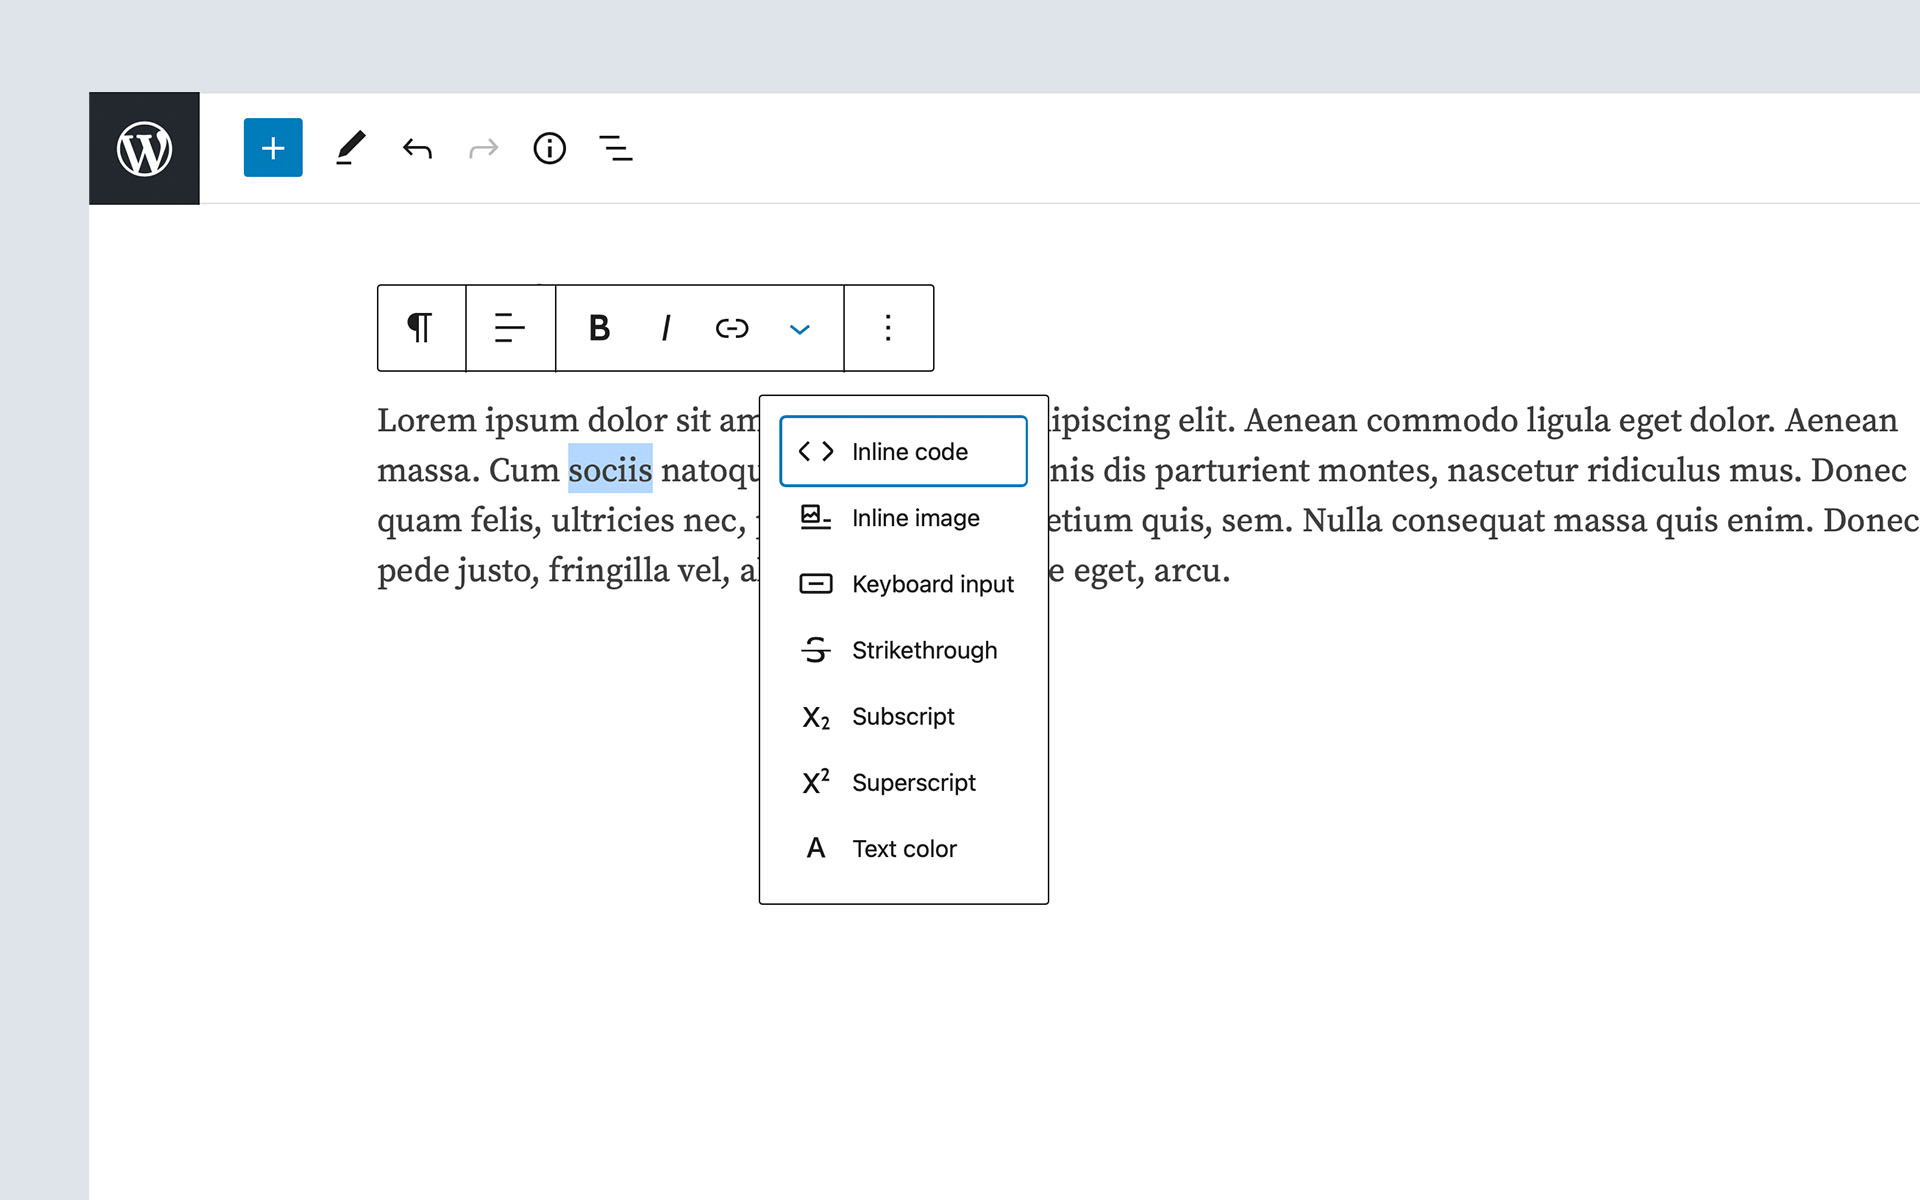Toggle italic formatting
This screenshot has height=1200, width=1920.
pos(664,328)
